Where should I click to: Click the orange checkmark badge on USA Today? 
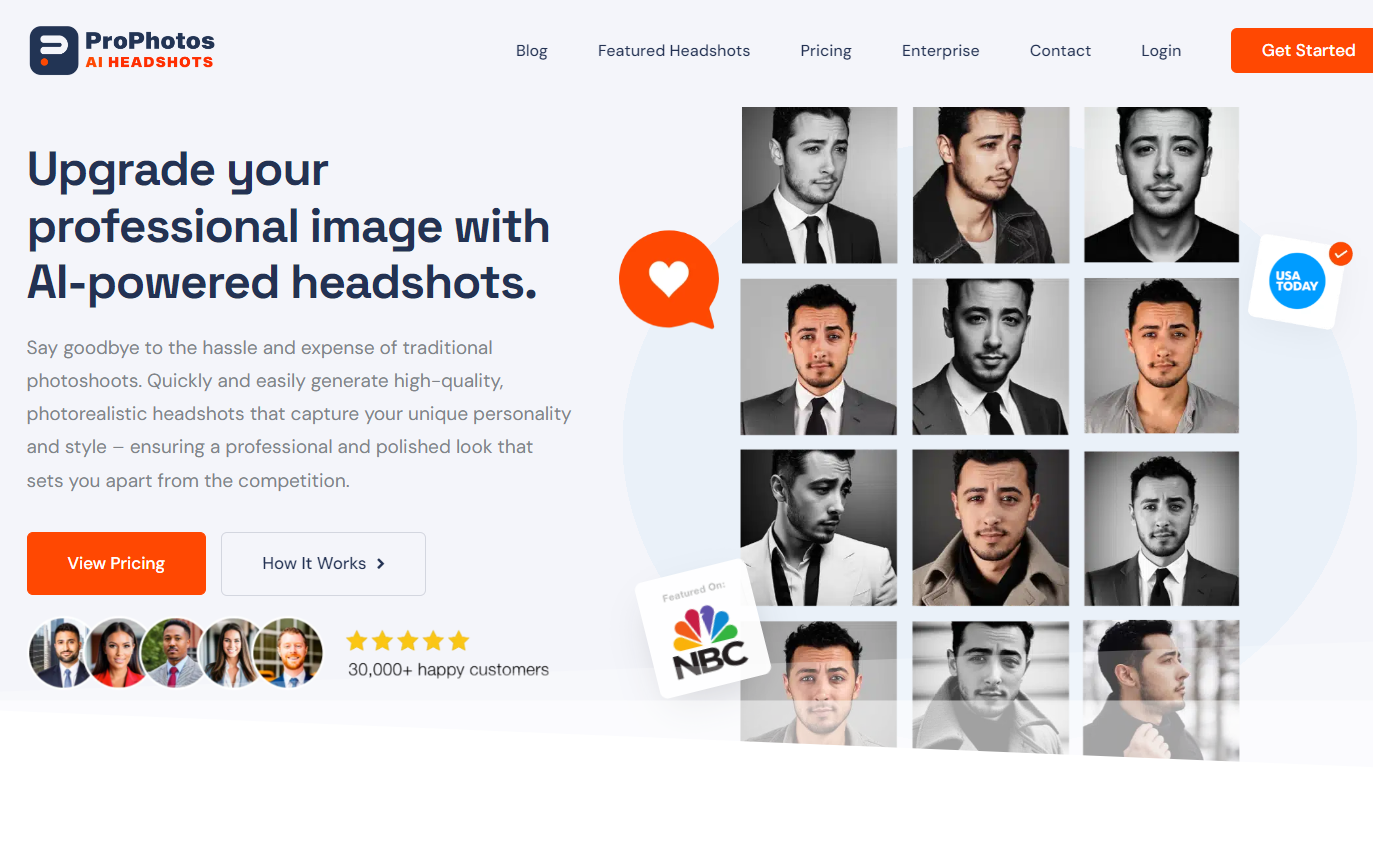(1340, 253)
